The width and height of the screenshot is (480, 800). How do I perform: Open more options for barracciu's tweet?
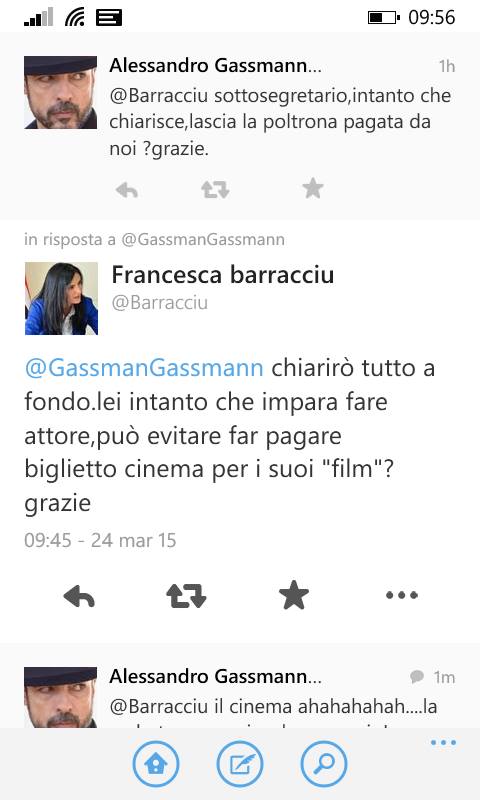pos(402,595)
